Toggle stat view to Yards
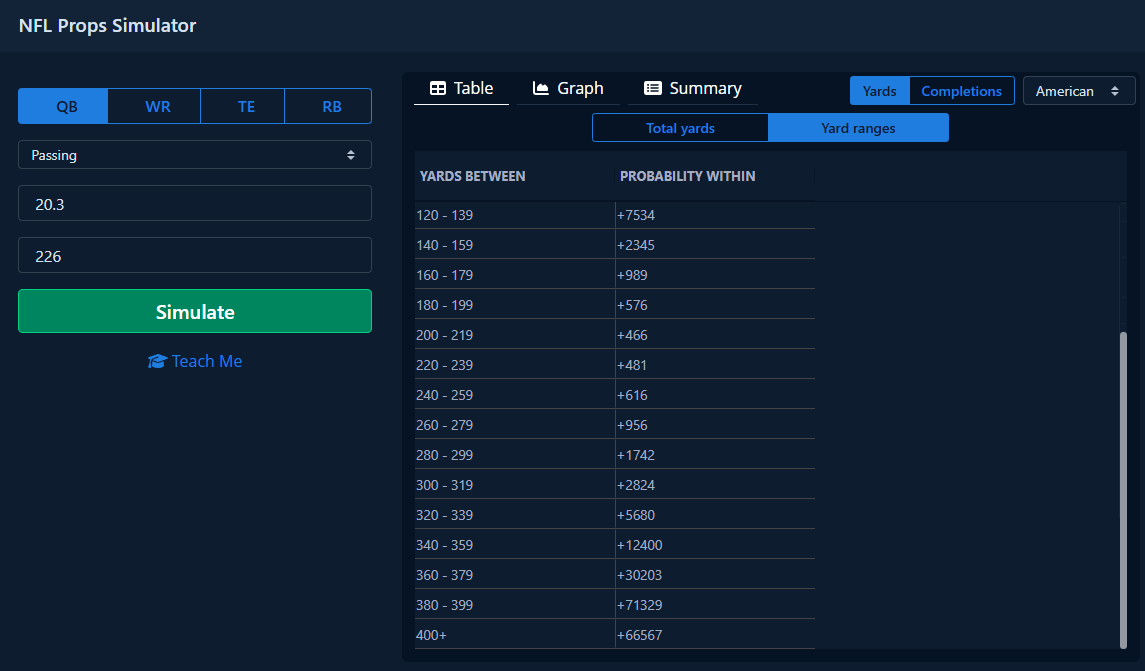Screen dimensions: 1145x671 pyautogui.click(x=879, y=91)
